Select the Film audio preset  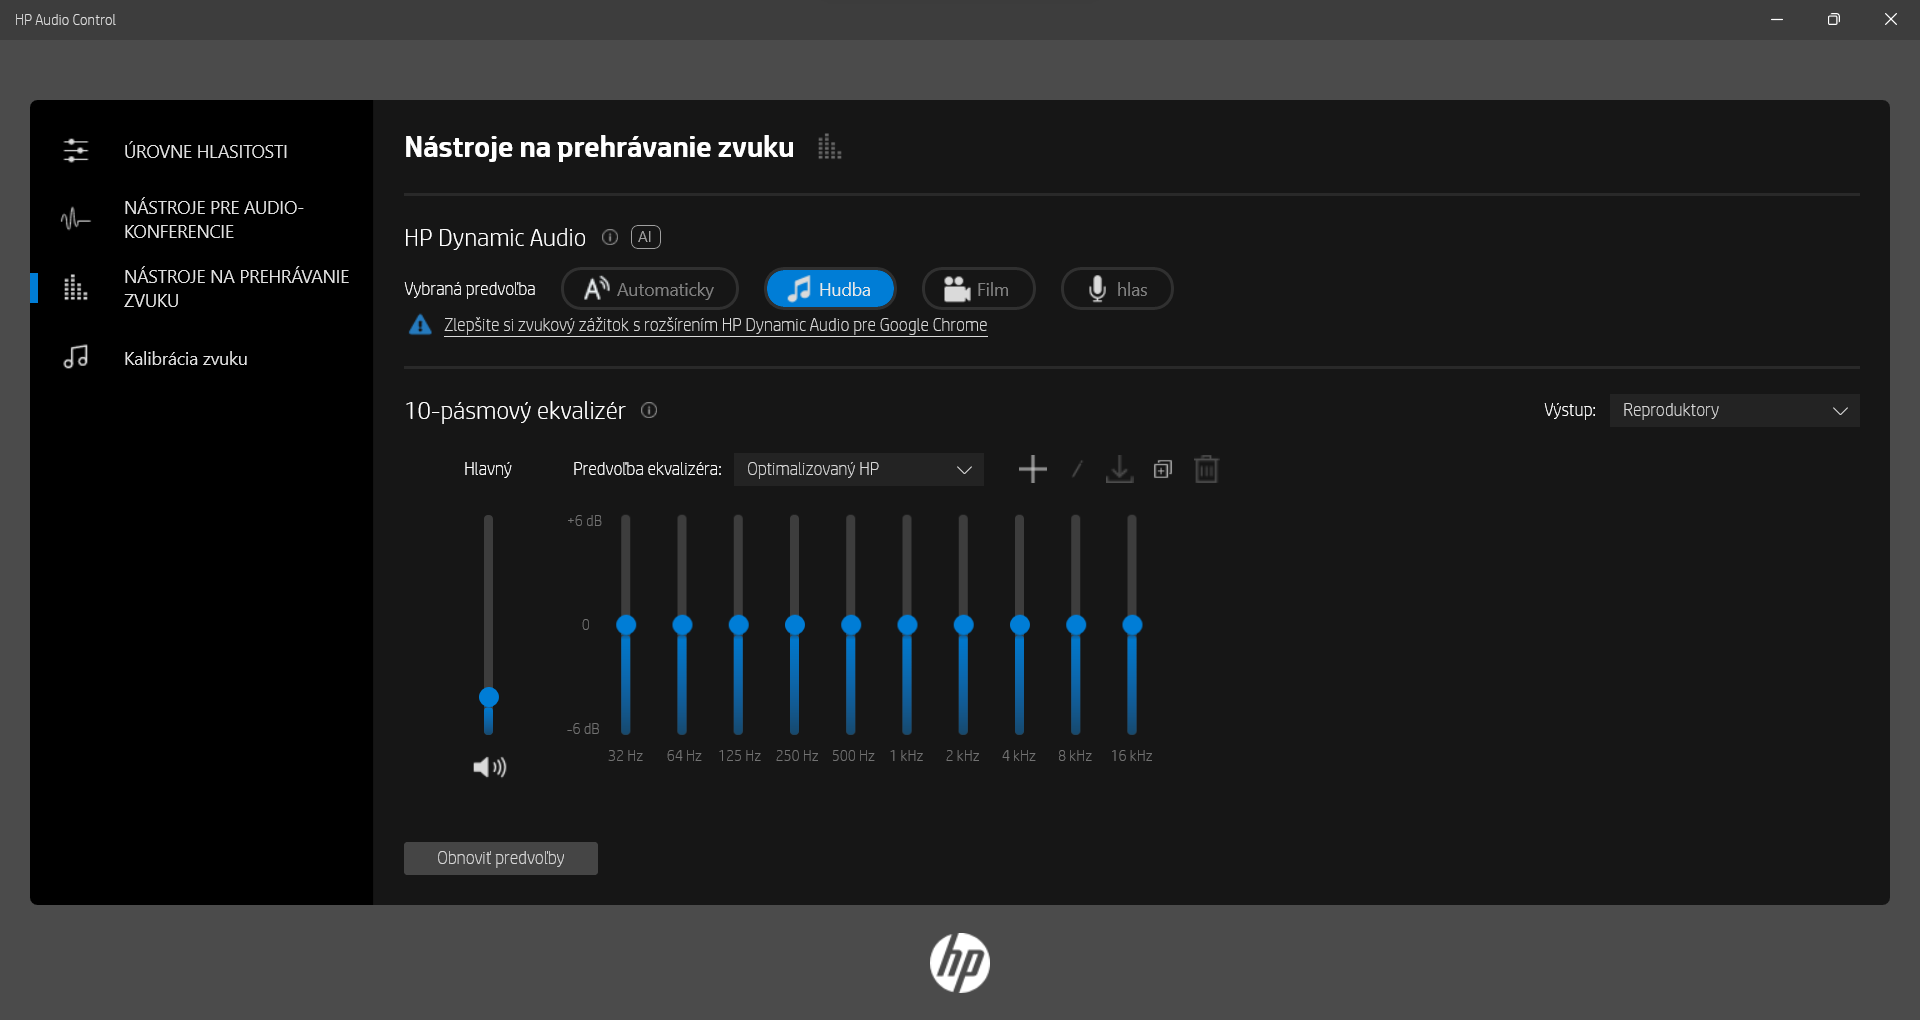pyautogui.click(x=977, y=288)
